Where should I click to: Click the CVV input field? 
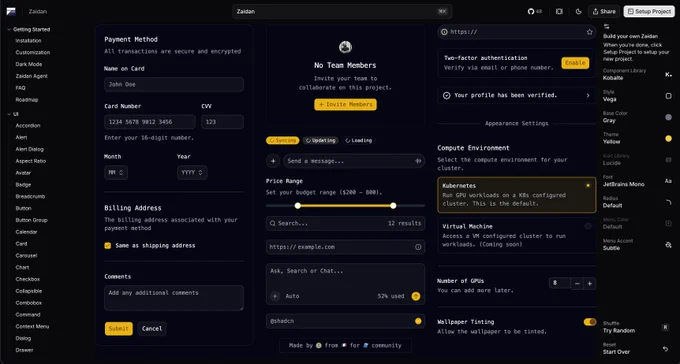[x=222, y=122]
